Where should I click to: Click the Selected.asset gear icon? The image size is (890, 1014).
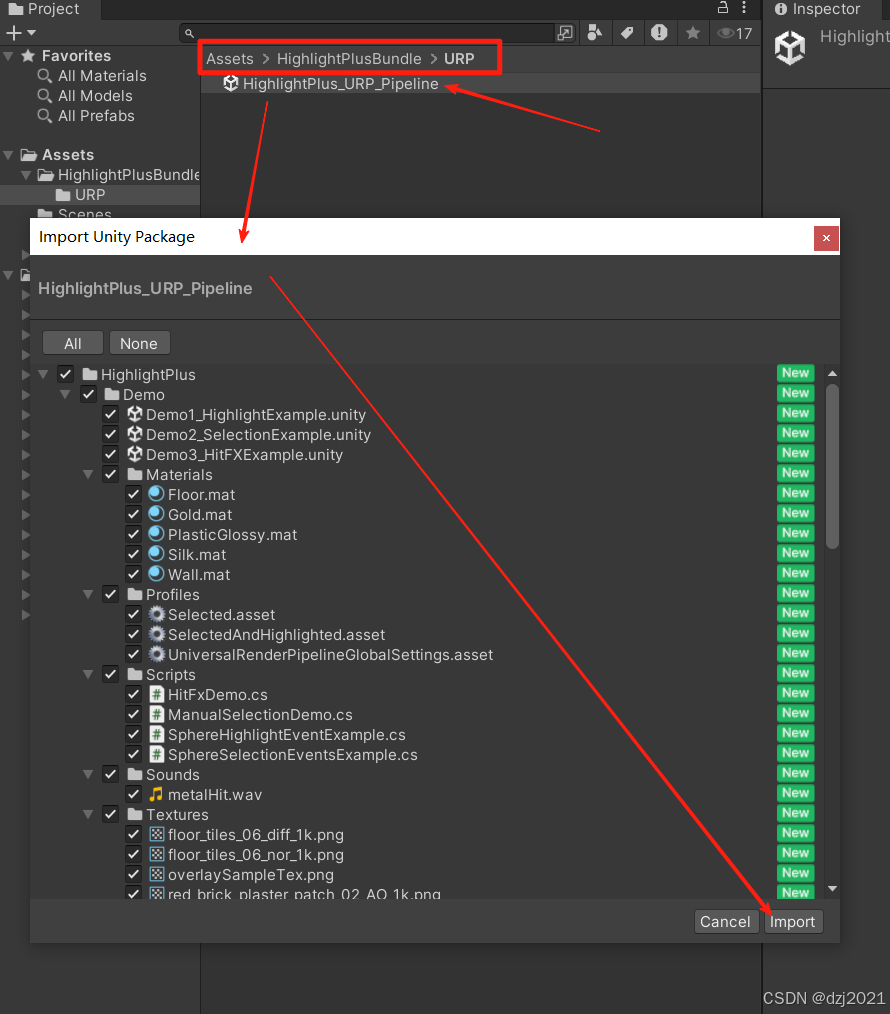point(157,614)
